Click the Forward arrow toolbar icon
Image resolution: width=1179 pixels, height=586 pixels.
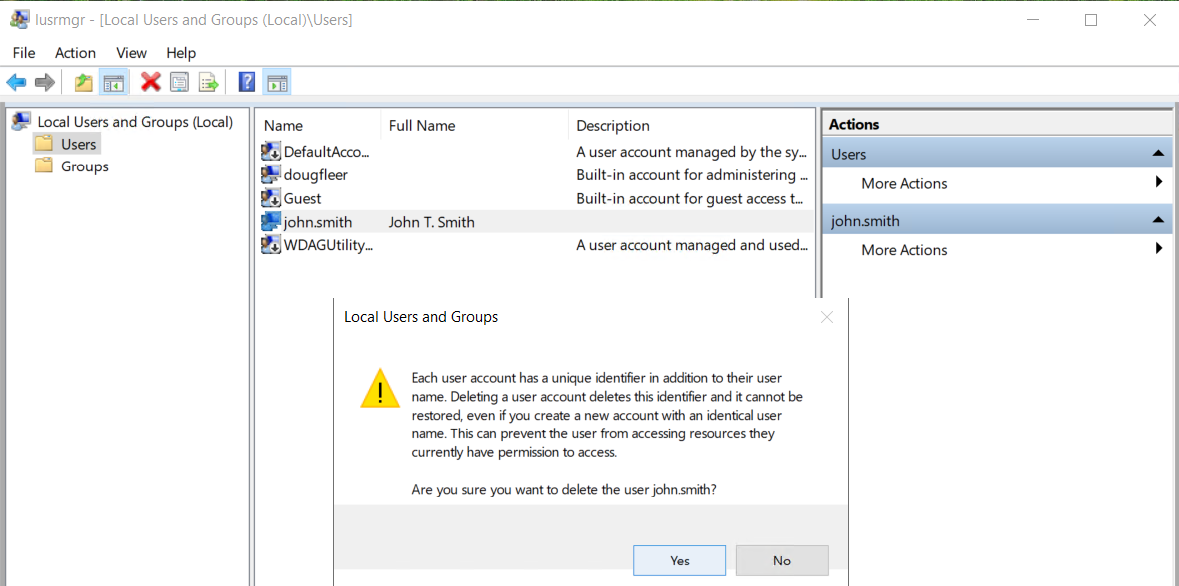(x=44, y=82)
